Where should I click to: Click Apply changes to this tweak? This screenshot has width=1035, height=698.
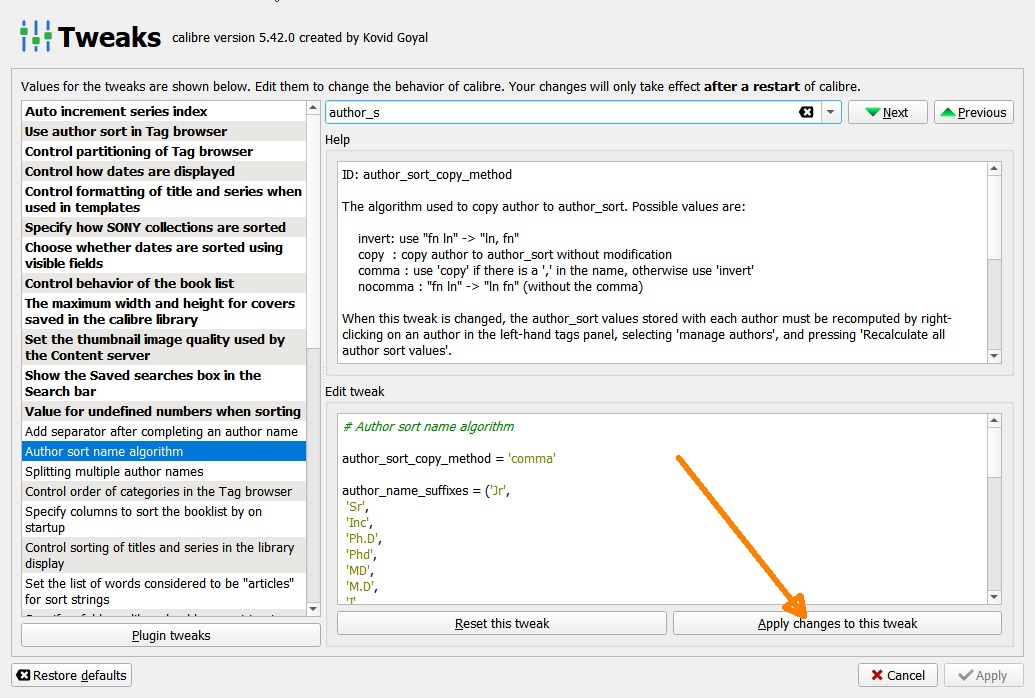point(837,623)
